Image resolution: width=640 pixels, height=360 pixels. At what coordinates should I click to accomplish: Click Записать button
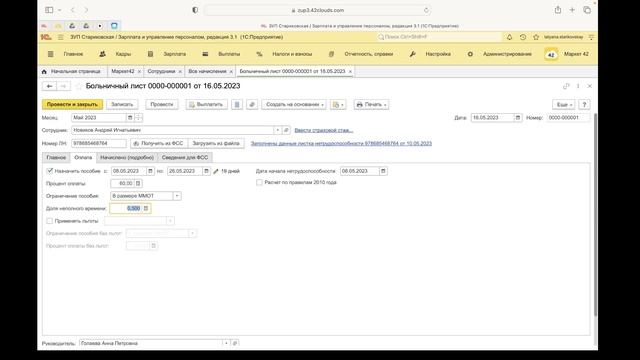pos(122,104)
